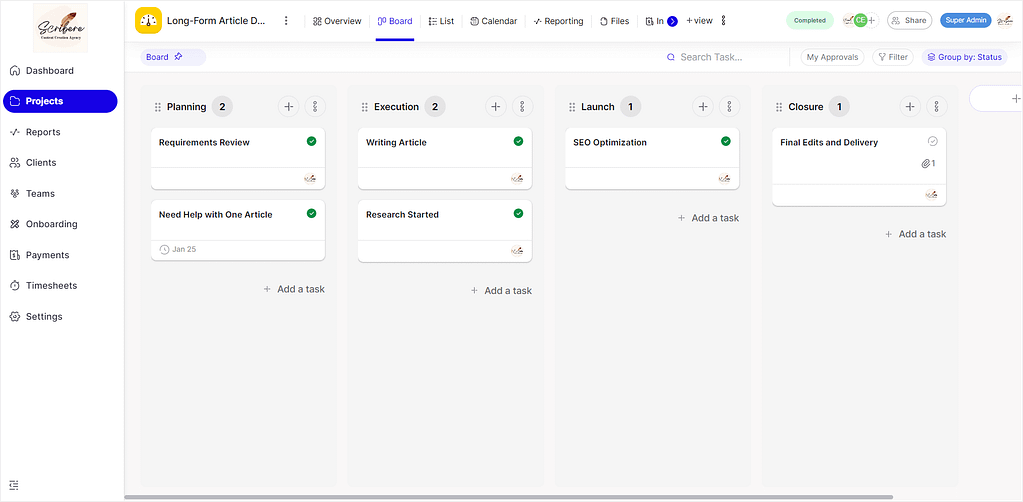Open the user profile avatar top right
Screen dimensions: 1023x502
(1005, 20)
